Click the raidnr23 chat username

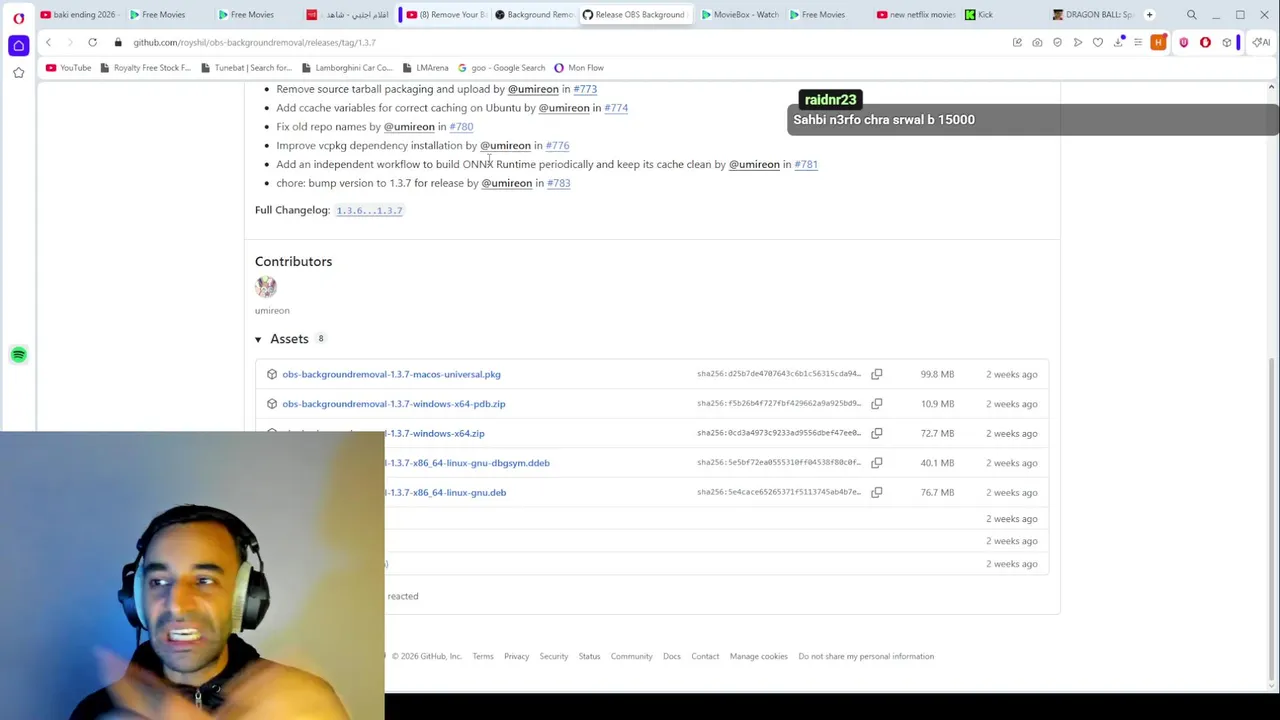point(830,100)
